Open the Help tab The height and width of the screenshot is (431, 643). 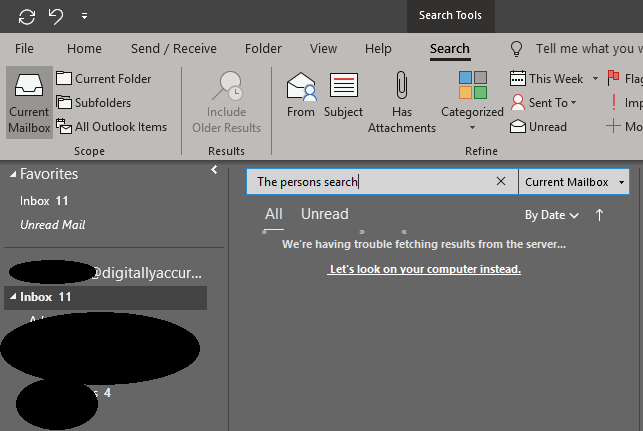378,48
